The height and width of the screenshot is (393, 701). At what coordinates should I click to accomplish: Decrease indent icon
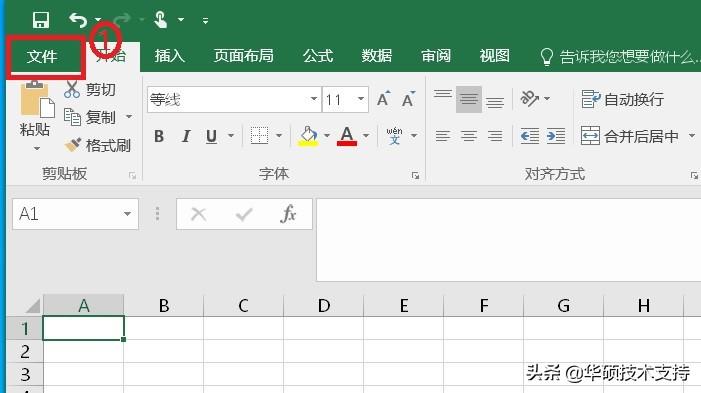(x=530, y=136)
